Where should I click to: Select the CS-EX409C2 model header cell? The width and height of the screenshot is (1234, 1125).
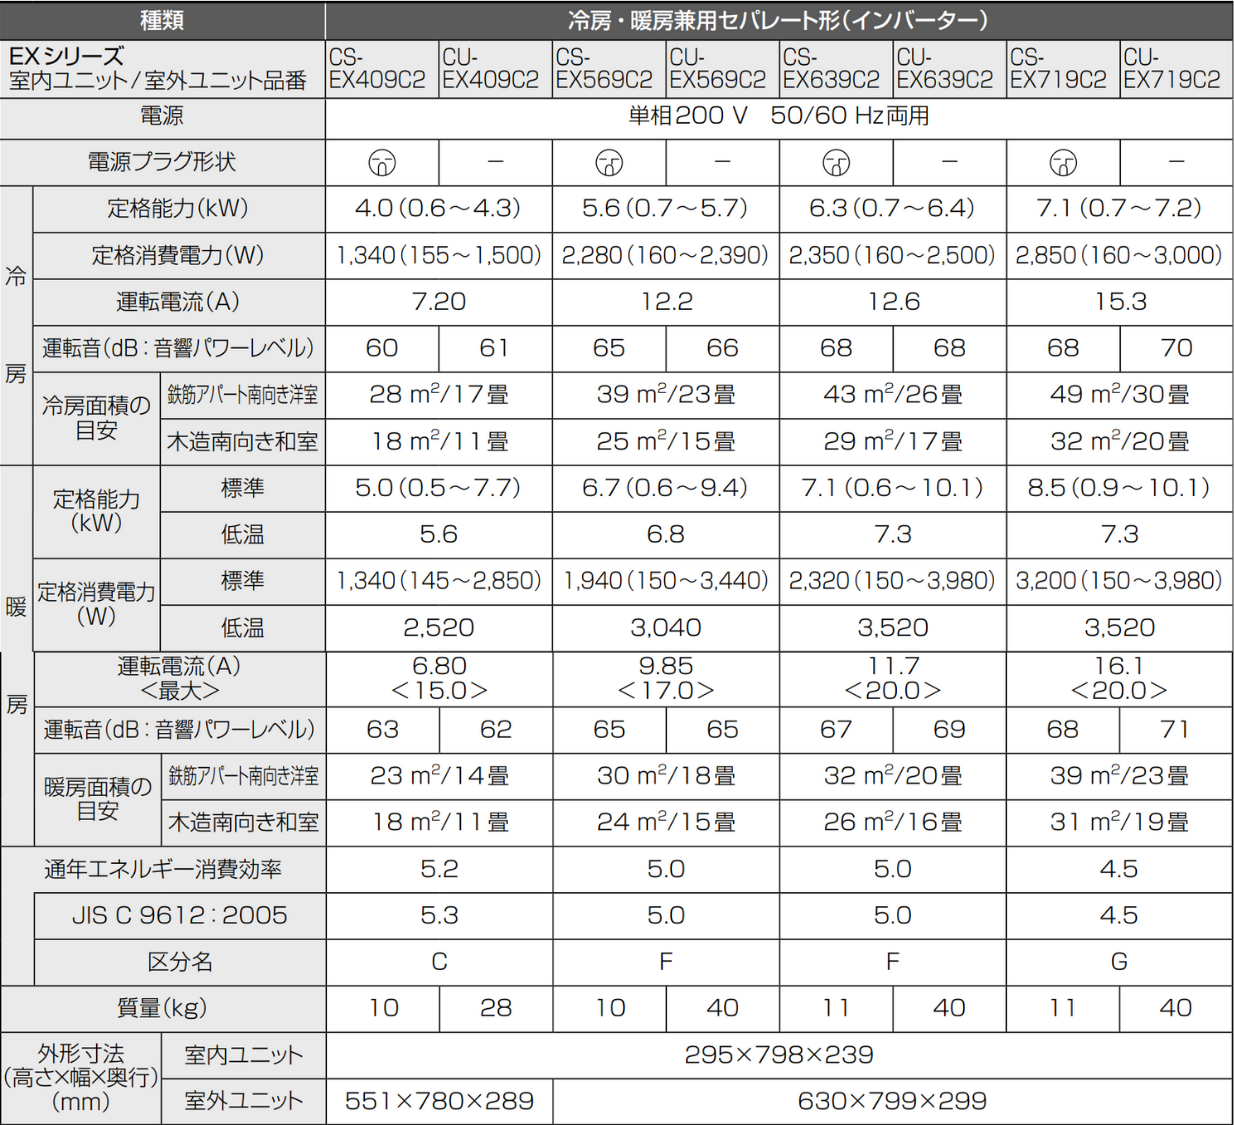pyautogui.click(x=381, y=69)
